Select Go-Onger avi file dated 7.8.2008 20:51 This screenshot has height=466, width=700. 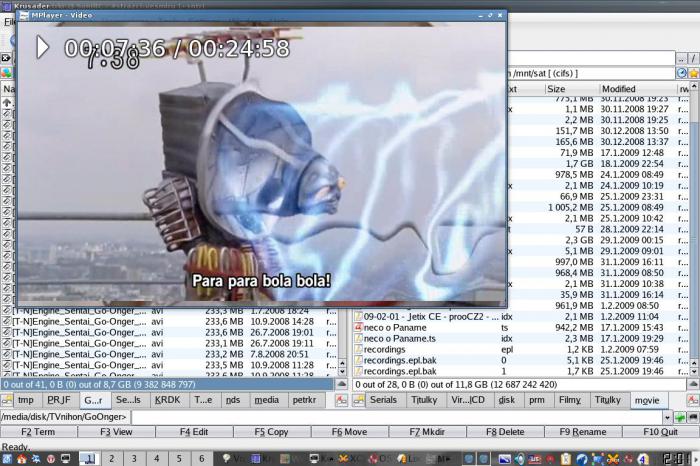click(170, 354)
